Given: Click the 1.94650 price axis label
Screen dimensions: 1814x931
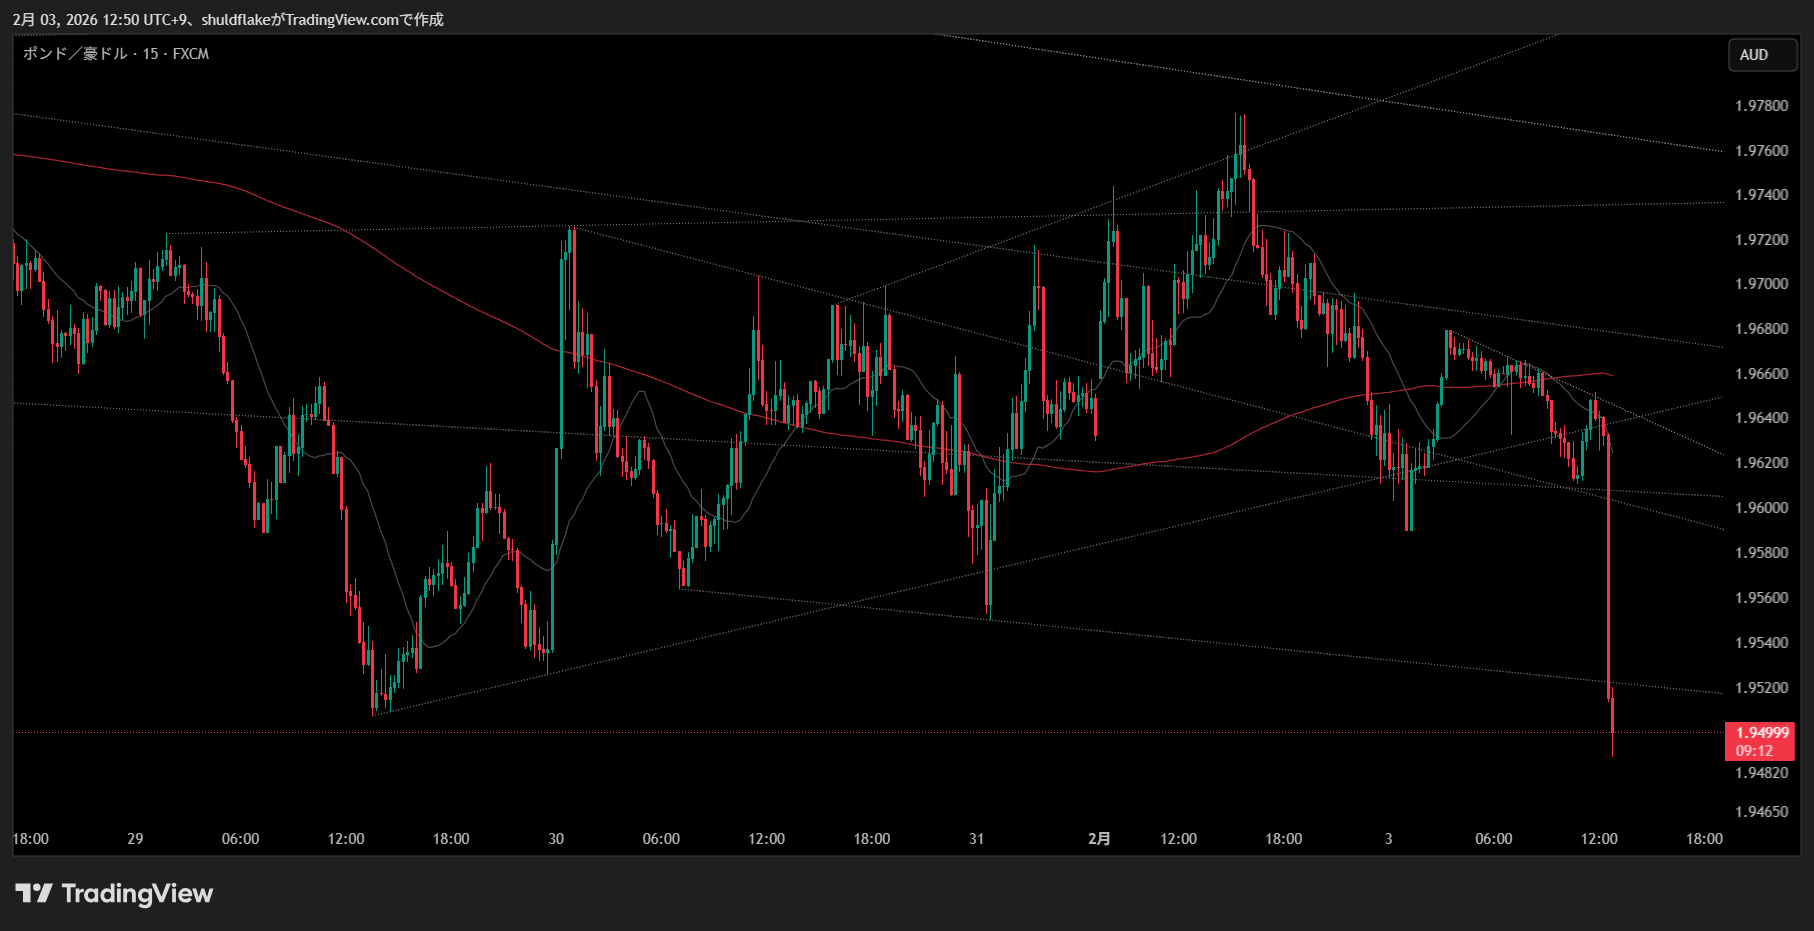Looking at the screenshot, I should (x=1761, y=812).
